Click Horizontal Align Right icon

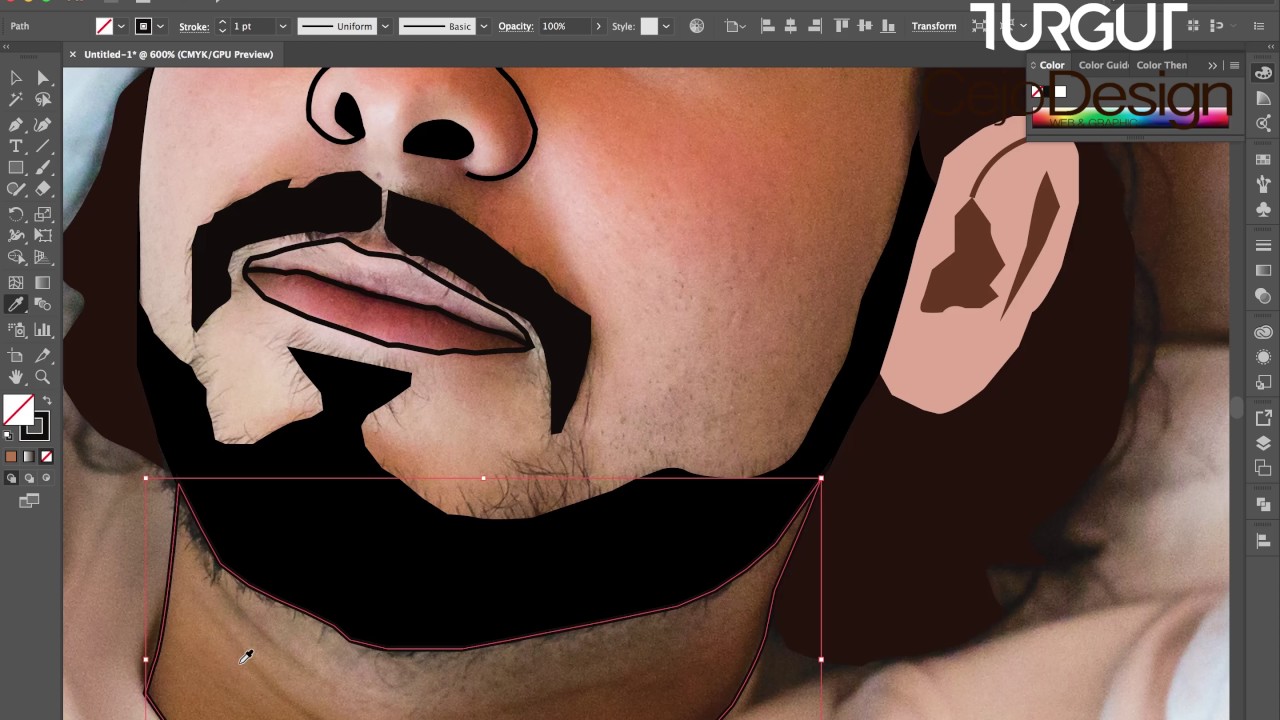tap(815, 26)
